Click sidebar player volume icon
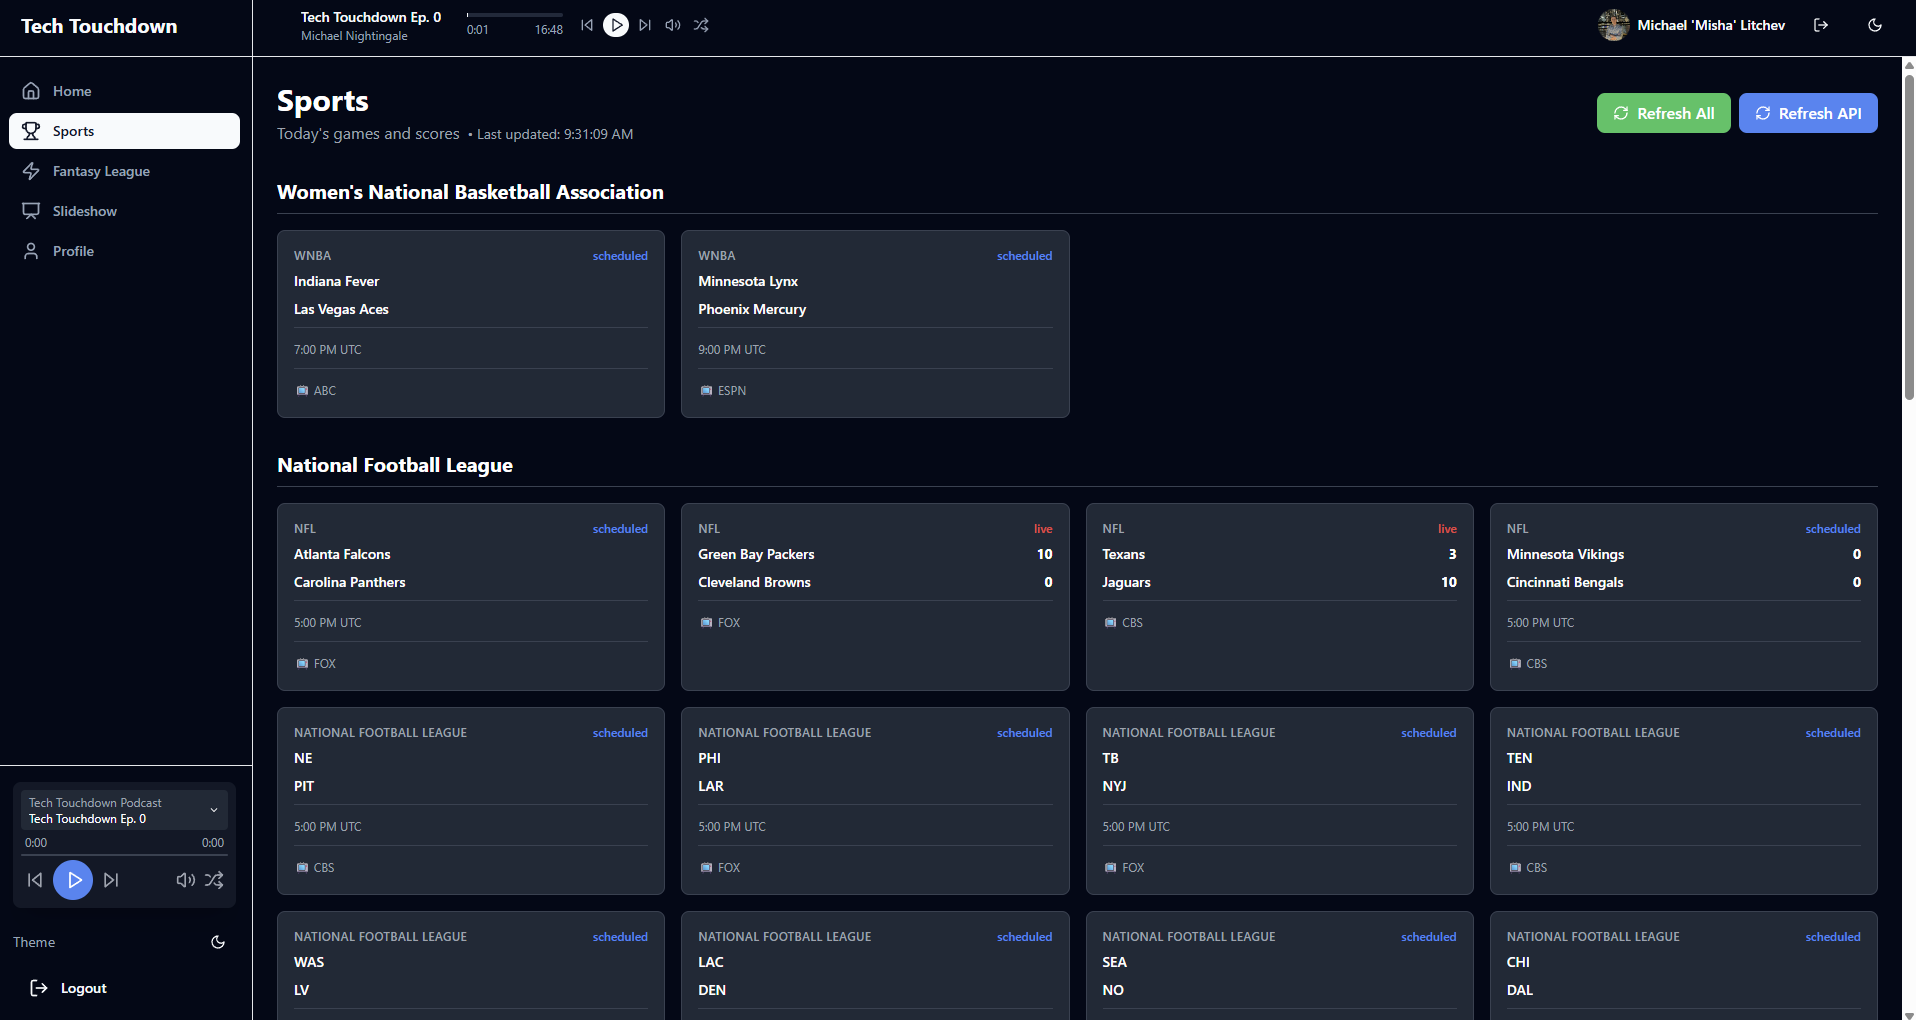 click(x=185, y=880)
